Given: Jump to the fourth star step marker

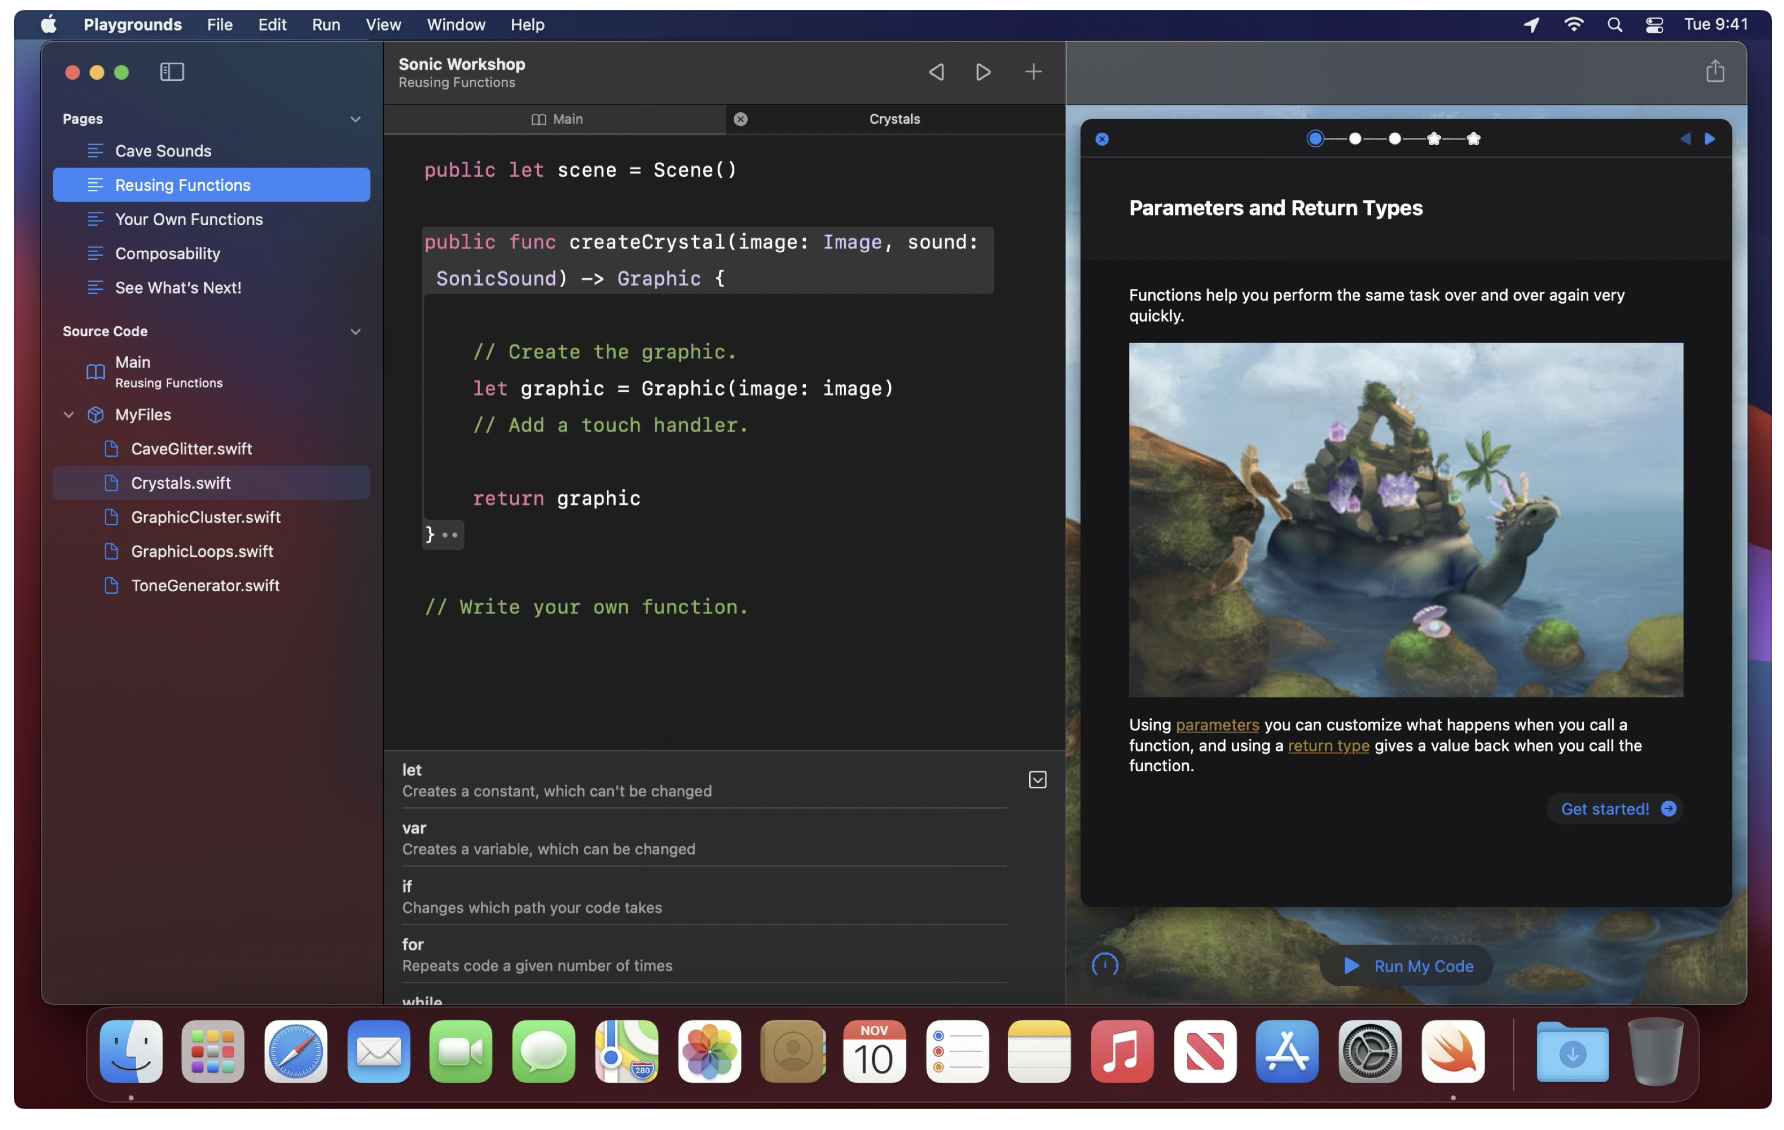Looking at the screenshot, I should coord(1434,139).
